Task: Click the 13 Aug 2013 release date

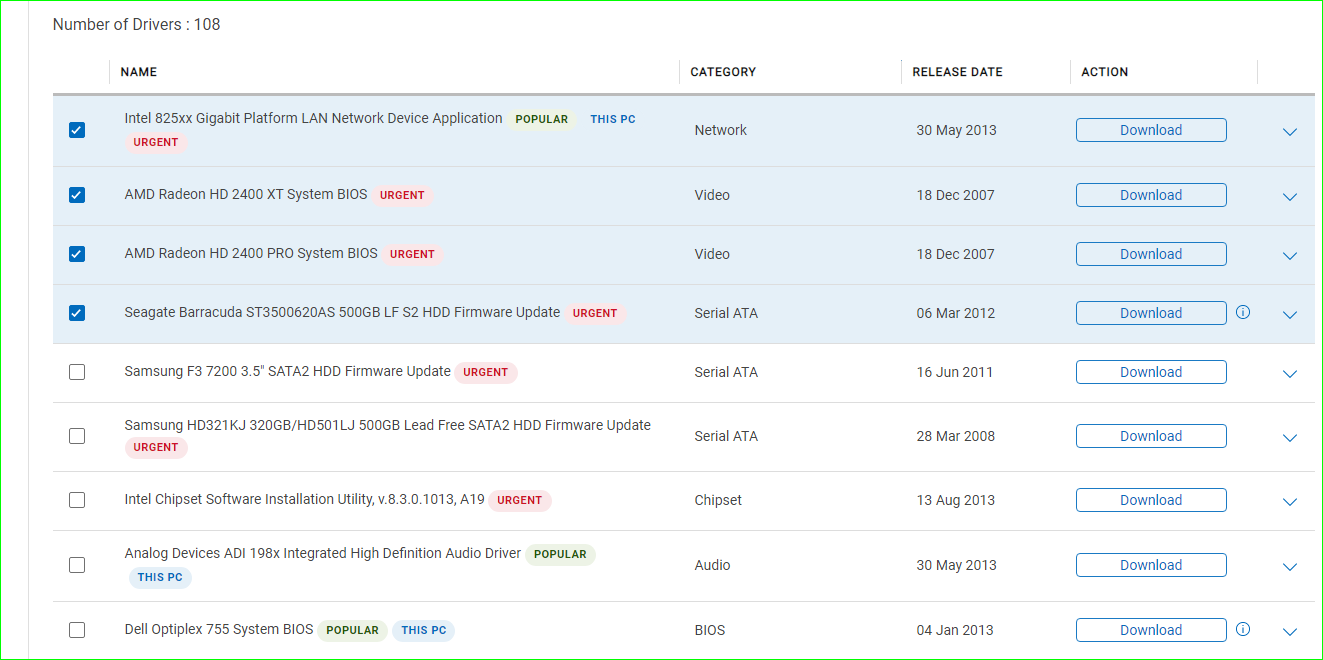Action: pos(956,500)
